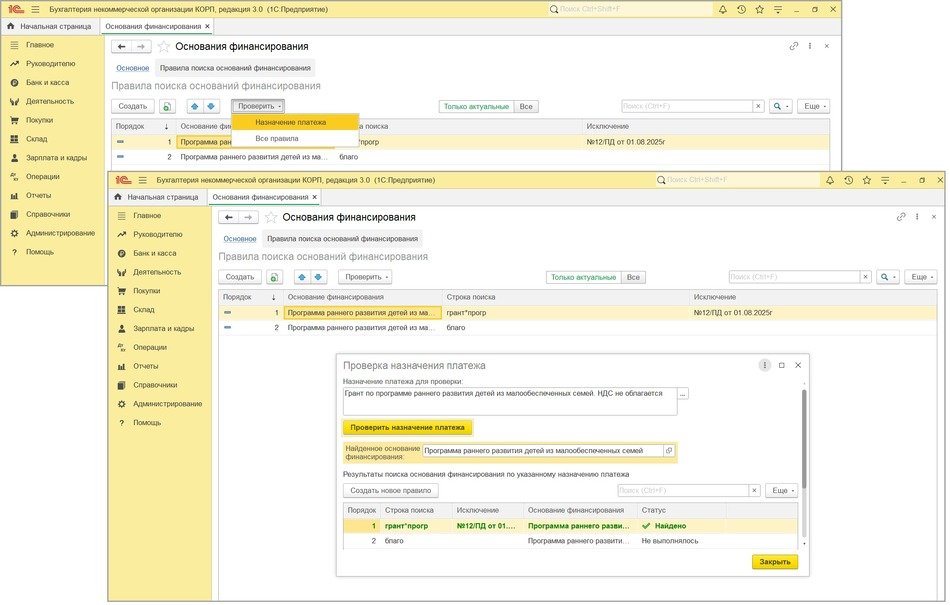The image size is (950, 605).
Task: Select Назначение платежа menu item
Action: tap(290, 122)
